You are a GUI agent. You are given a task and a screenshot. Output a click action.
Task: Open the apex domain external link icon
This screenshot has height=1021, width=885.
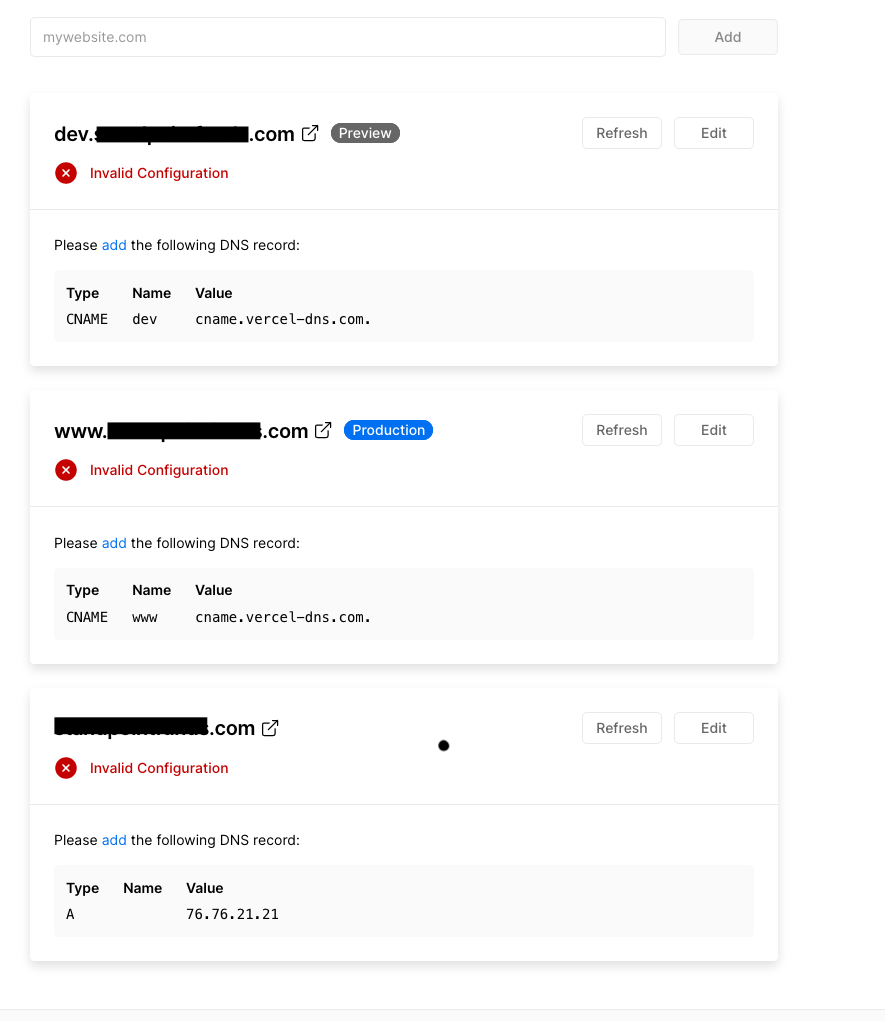click(x=269, y=727)
